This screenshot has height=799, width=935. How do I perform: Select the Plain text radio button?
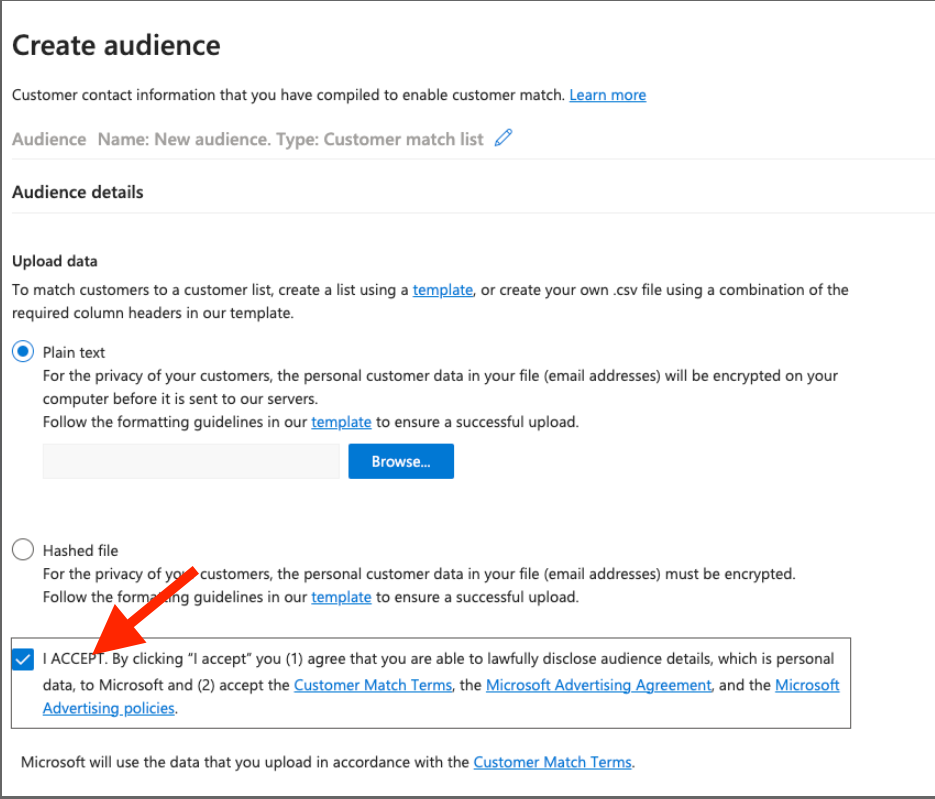[23, 352]
